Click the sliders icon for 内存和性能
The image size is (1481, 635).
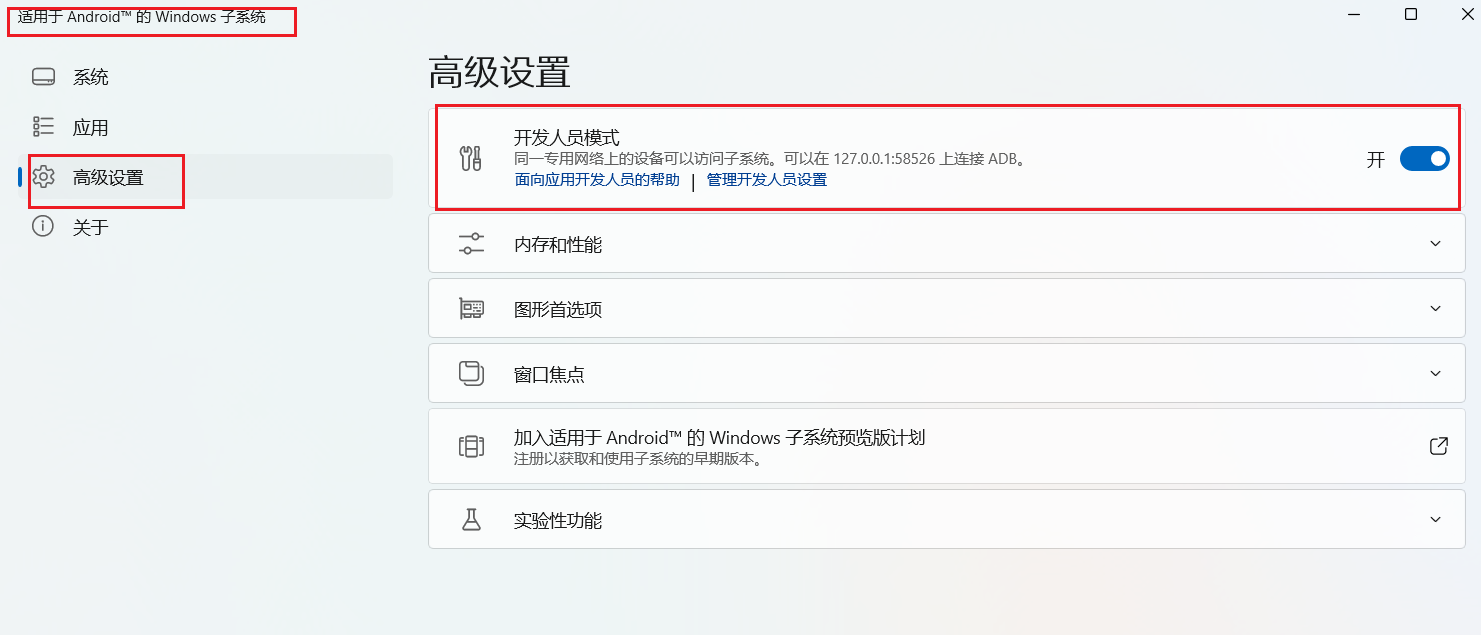pyautogui.click(x=470, y=244)
